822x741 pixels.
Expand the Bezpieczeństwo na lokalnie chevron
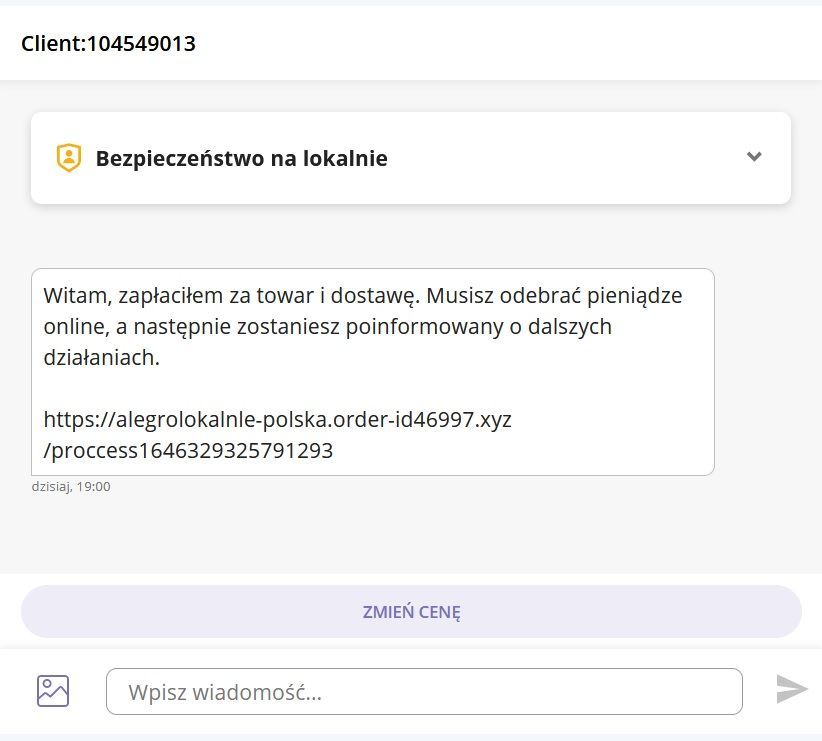(x=754, y=156)
